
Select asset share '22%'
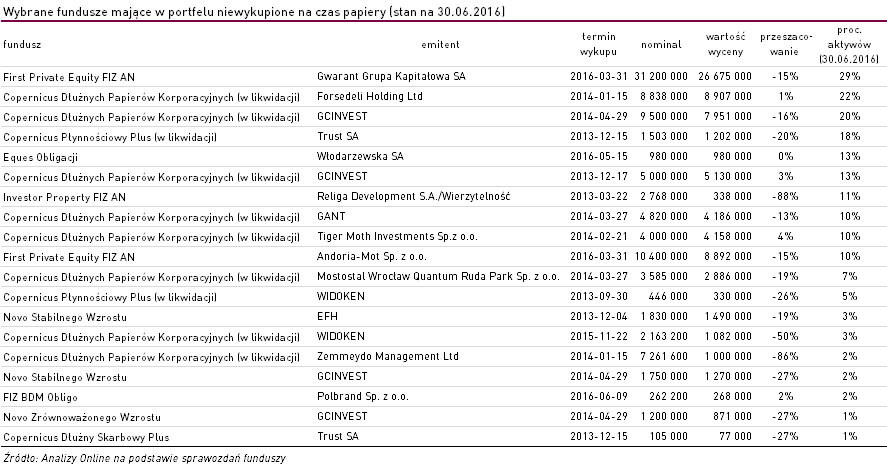click(850, 96)
